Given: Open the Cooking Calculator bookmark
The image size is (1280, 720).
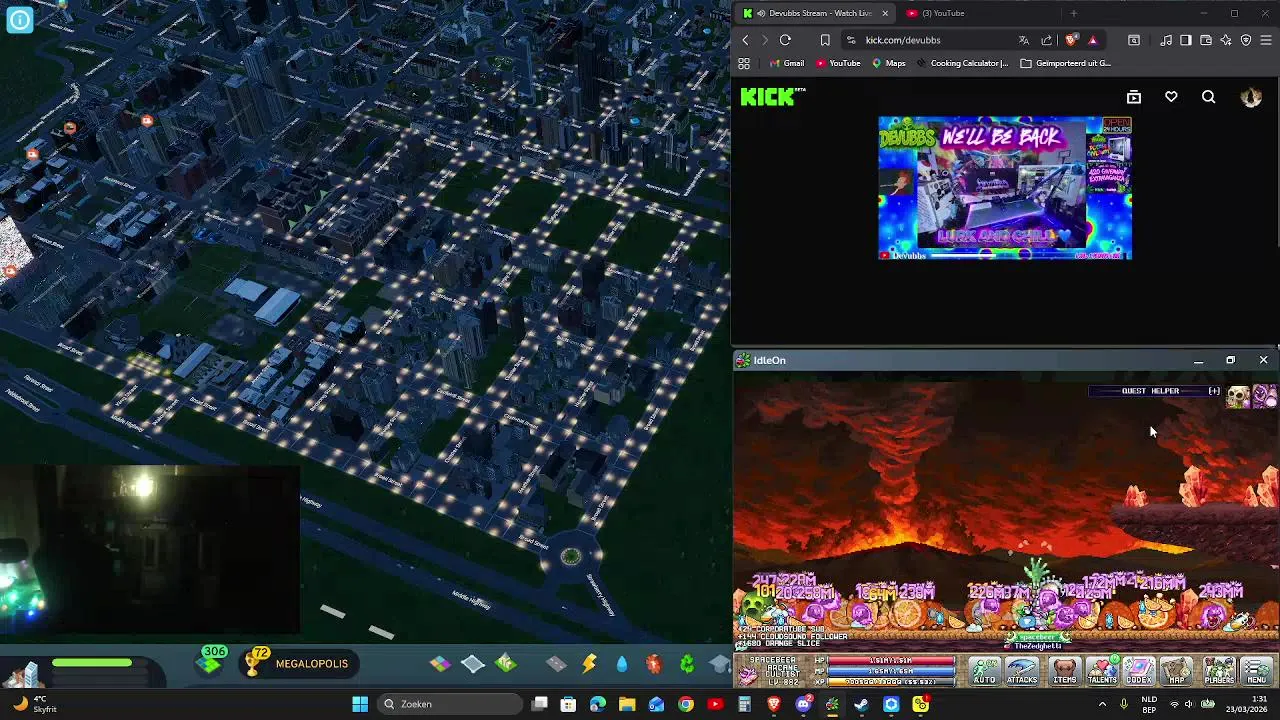Looking at the screenshot, I should pos(962,63).
